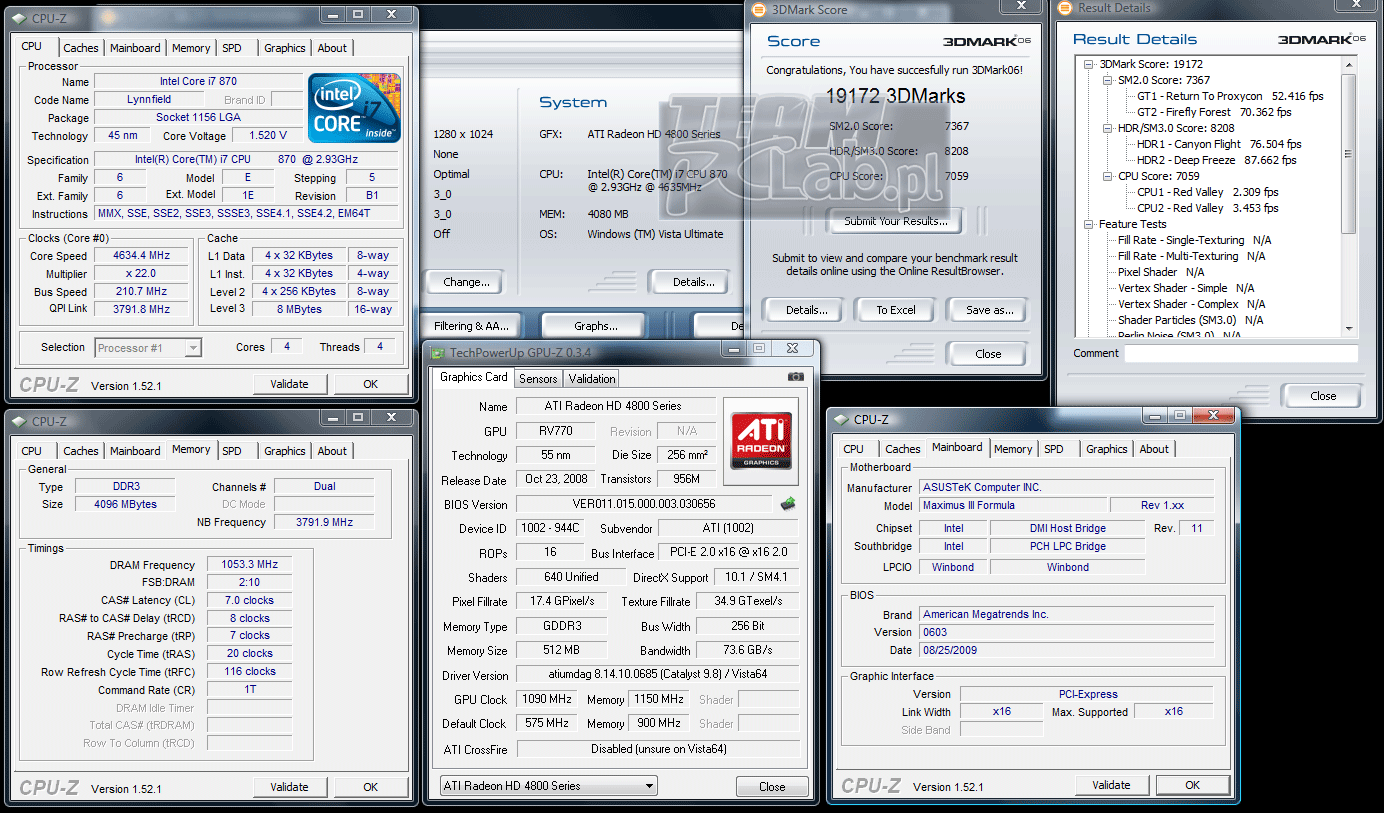Screen dimensions: 1384x813
Task: Close the GPU-Z window with the X
Action: pyautogui.click(x=791, y=348)
